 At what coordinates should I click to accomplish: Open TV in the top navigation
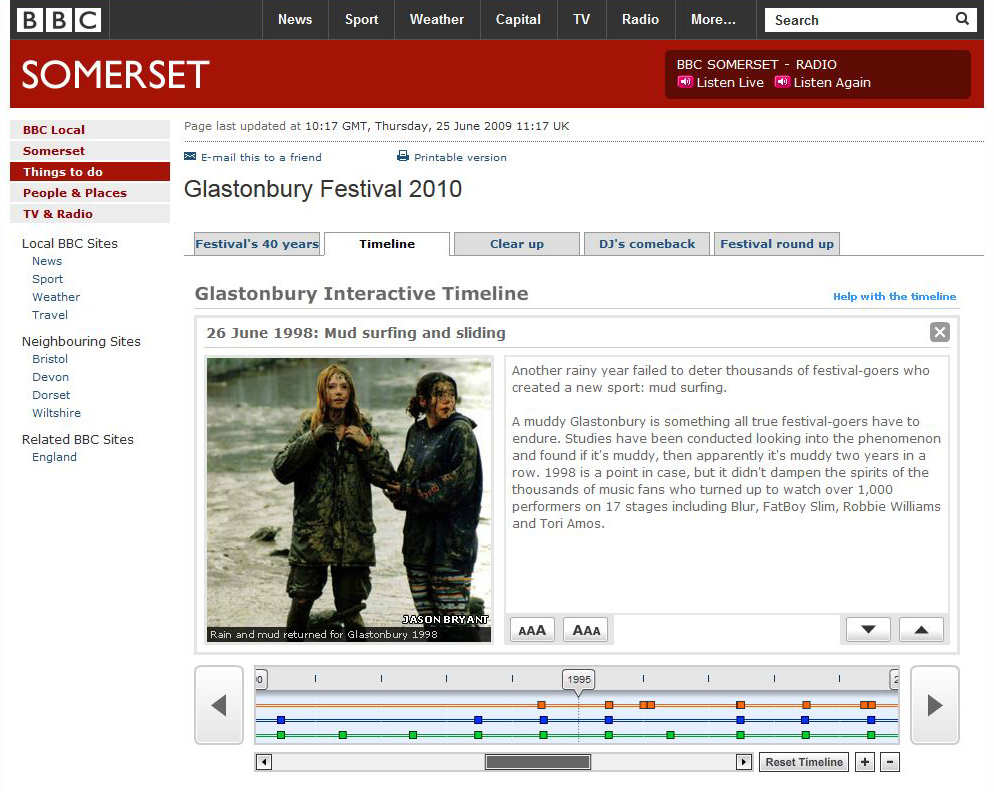coord(581,20)
